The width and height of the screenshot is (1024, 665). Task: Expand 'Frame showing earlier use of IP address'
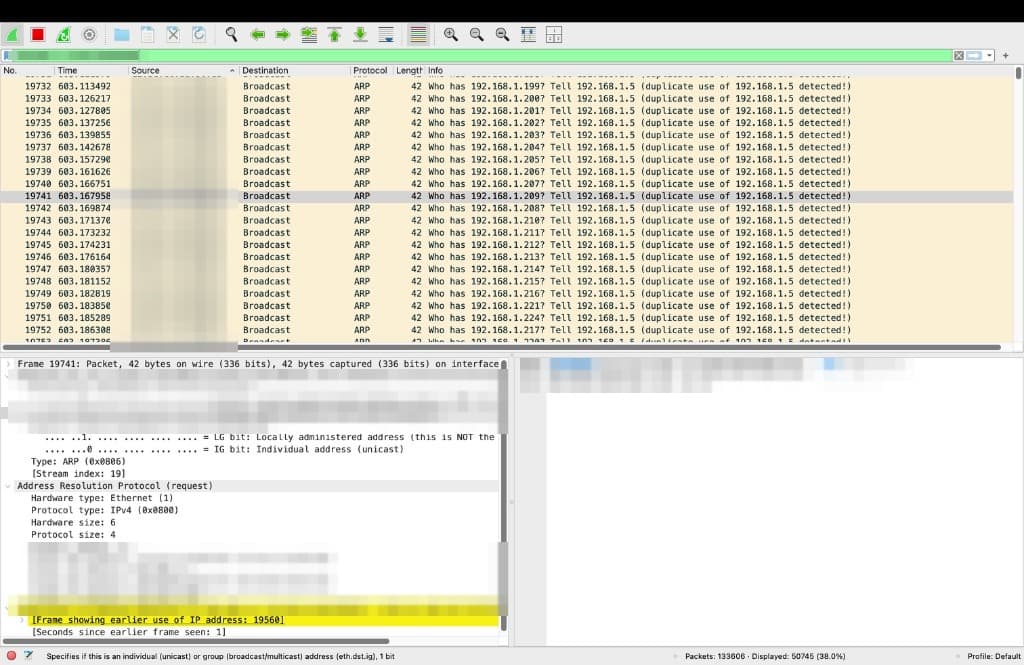click(22, 620)
